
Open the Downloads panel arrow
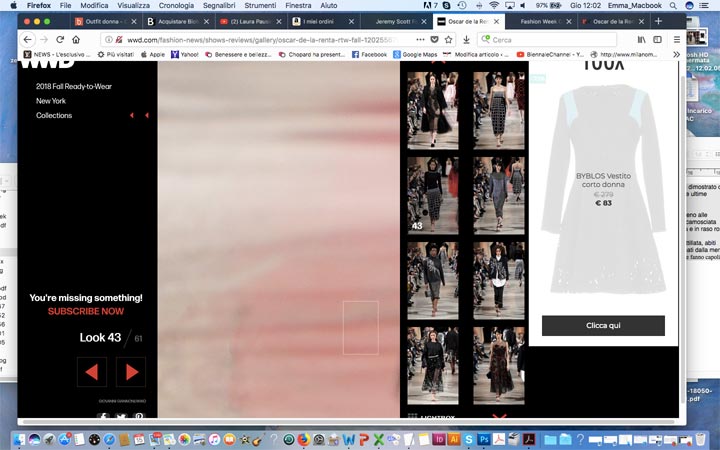(x=466, y=40)
